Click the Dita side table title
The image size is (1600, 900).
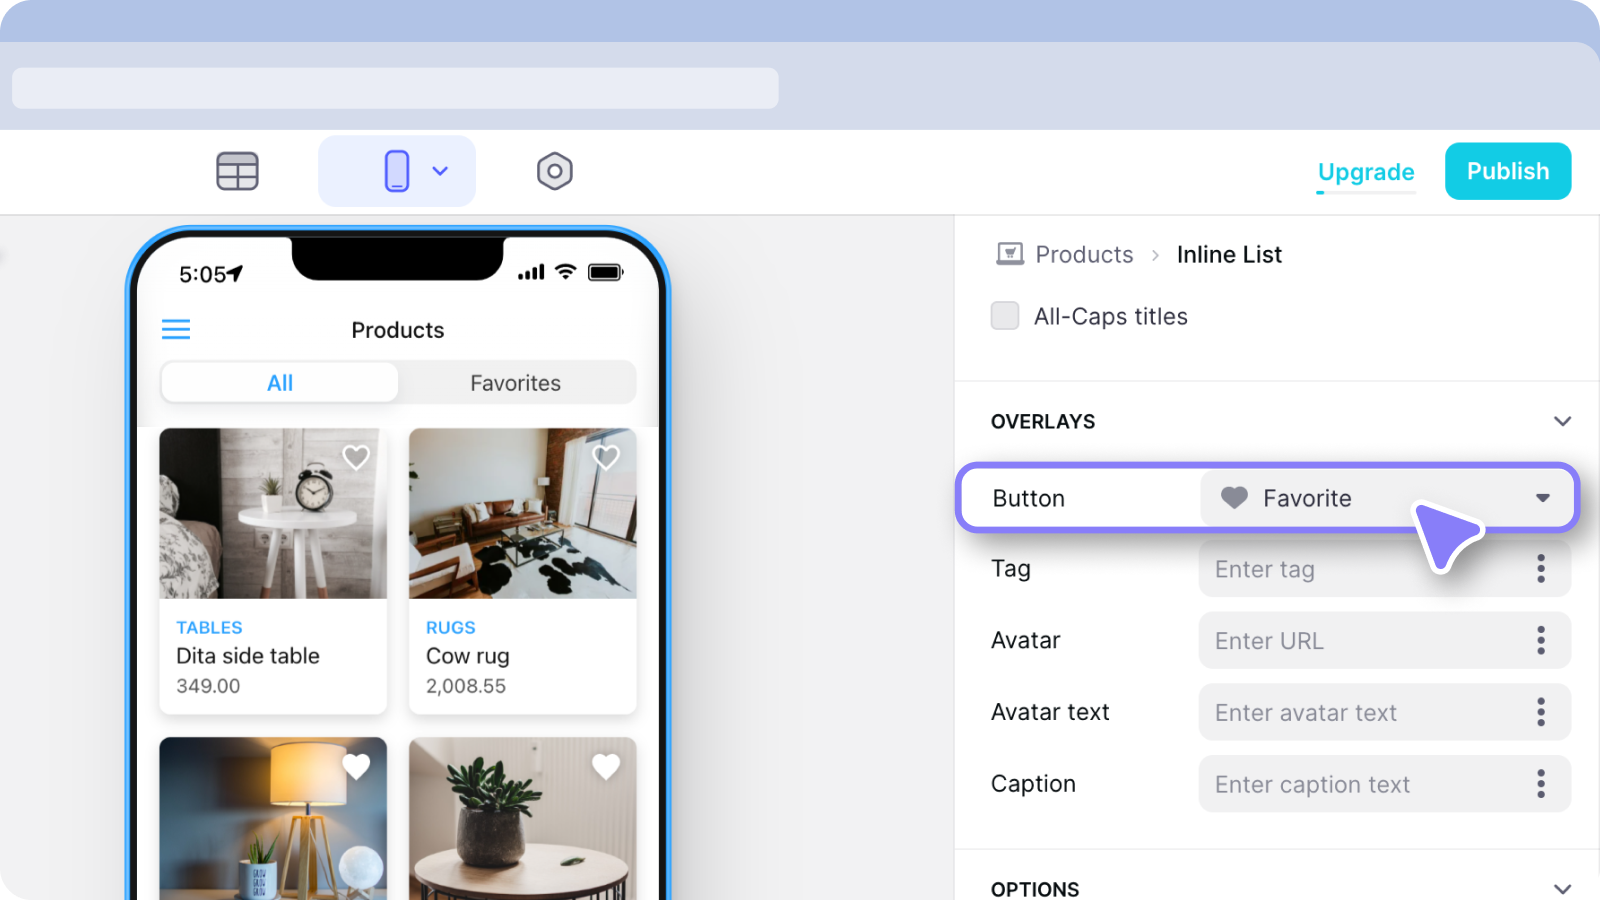(248, 656)
